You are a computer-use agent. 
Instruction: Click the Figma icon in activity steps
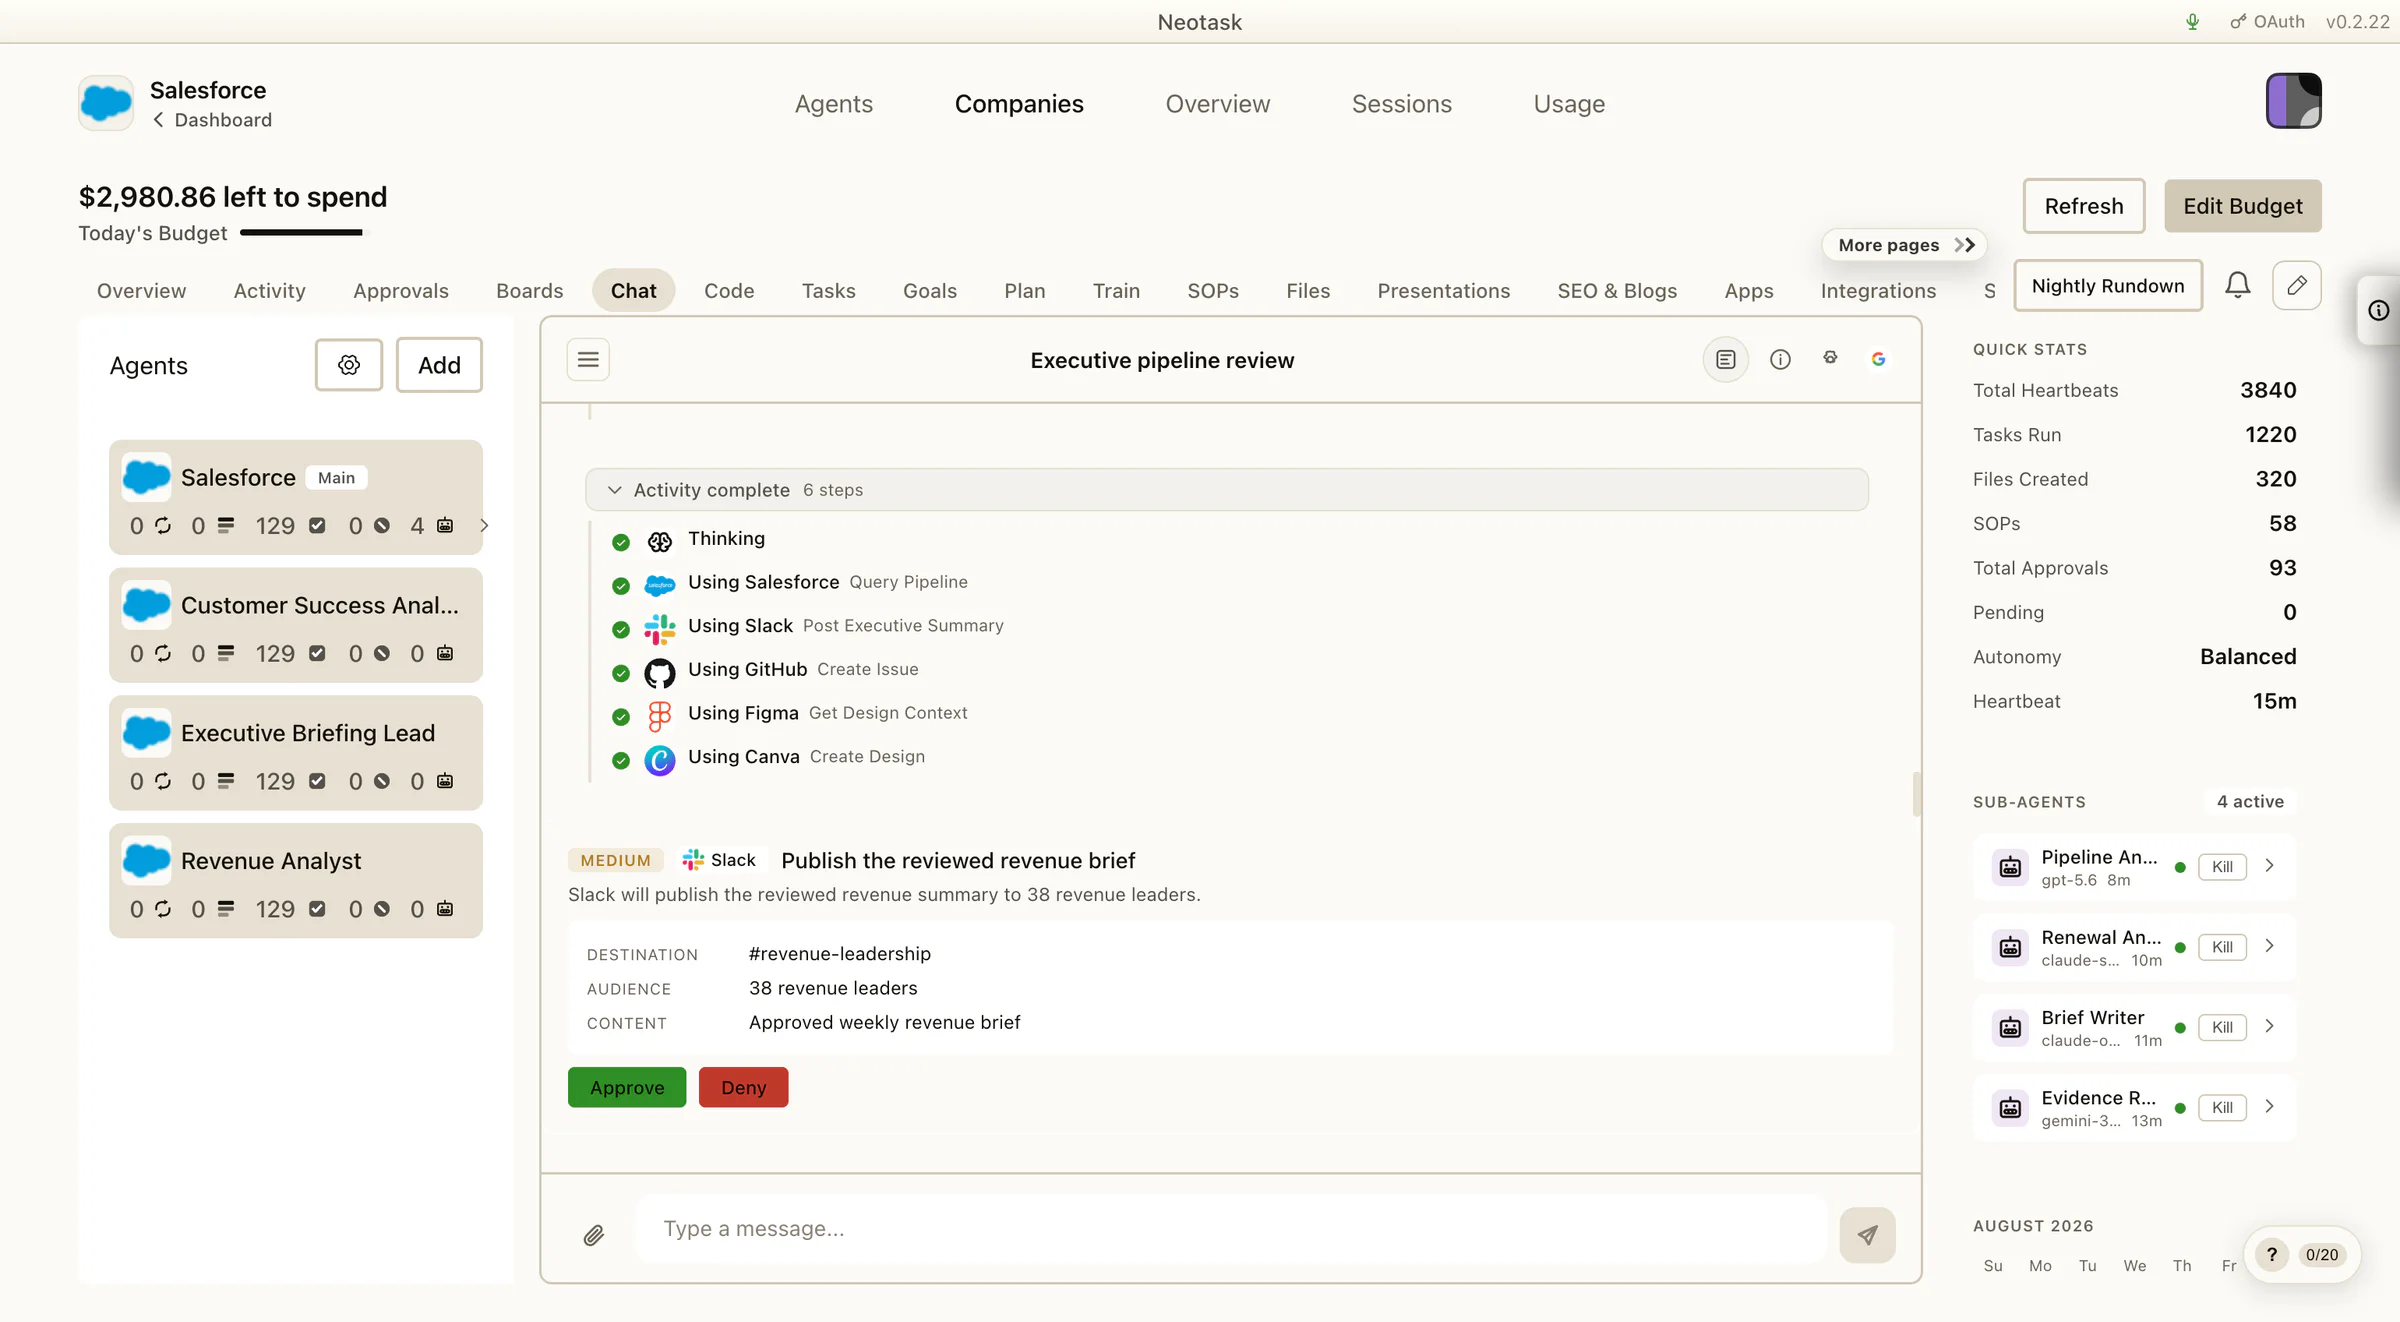click(x=659, y=716)
